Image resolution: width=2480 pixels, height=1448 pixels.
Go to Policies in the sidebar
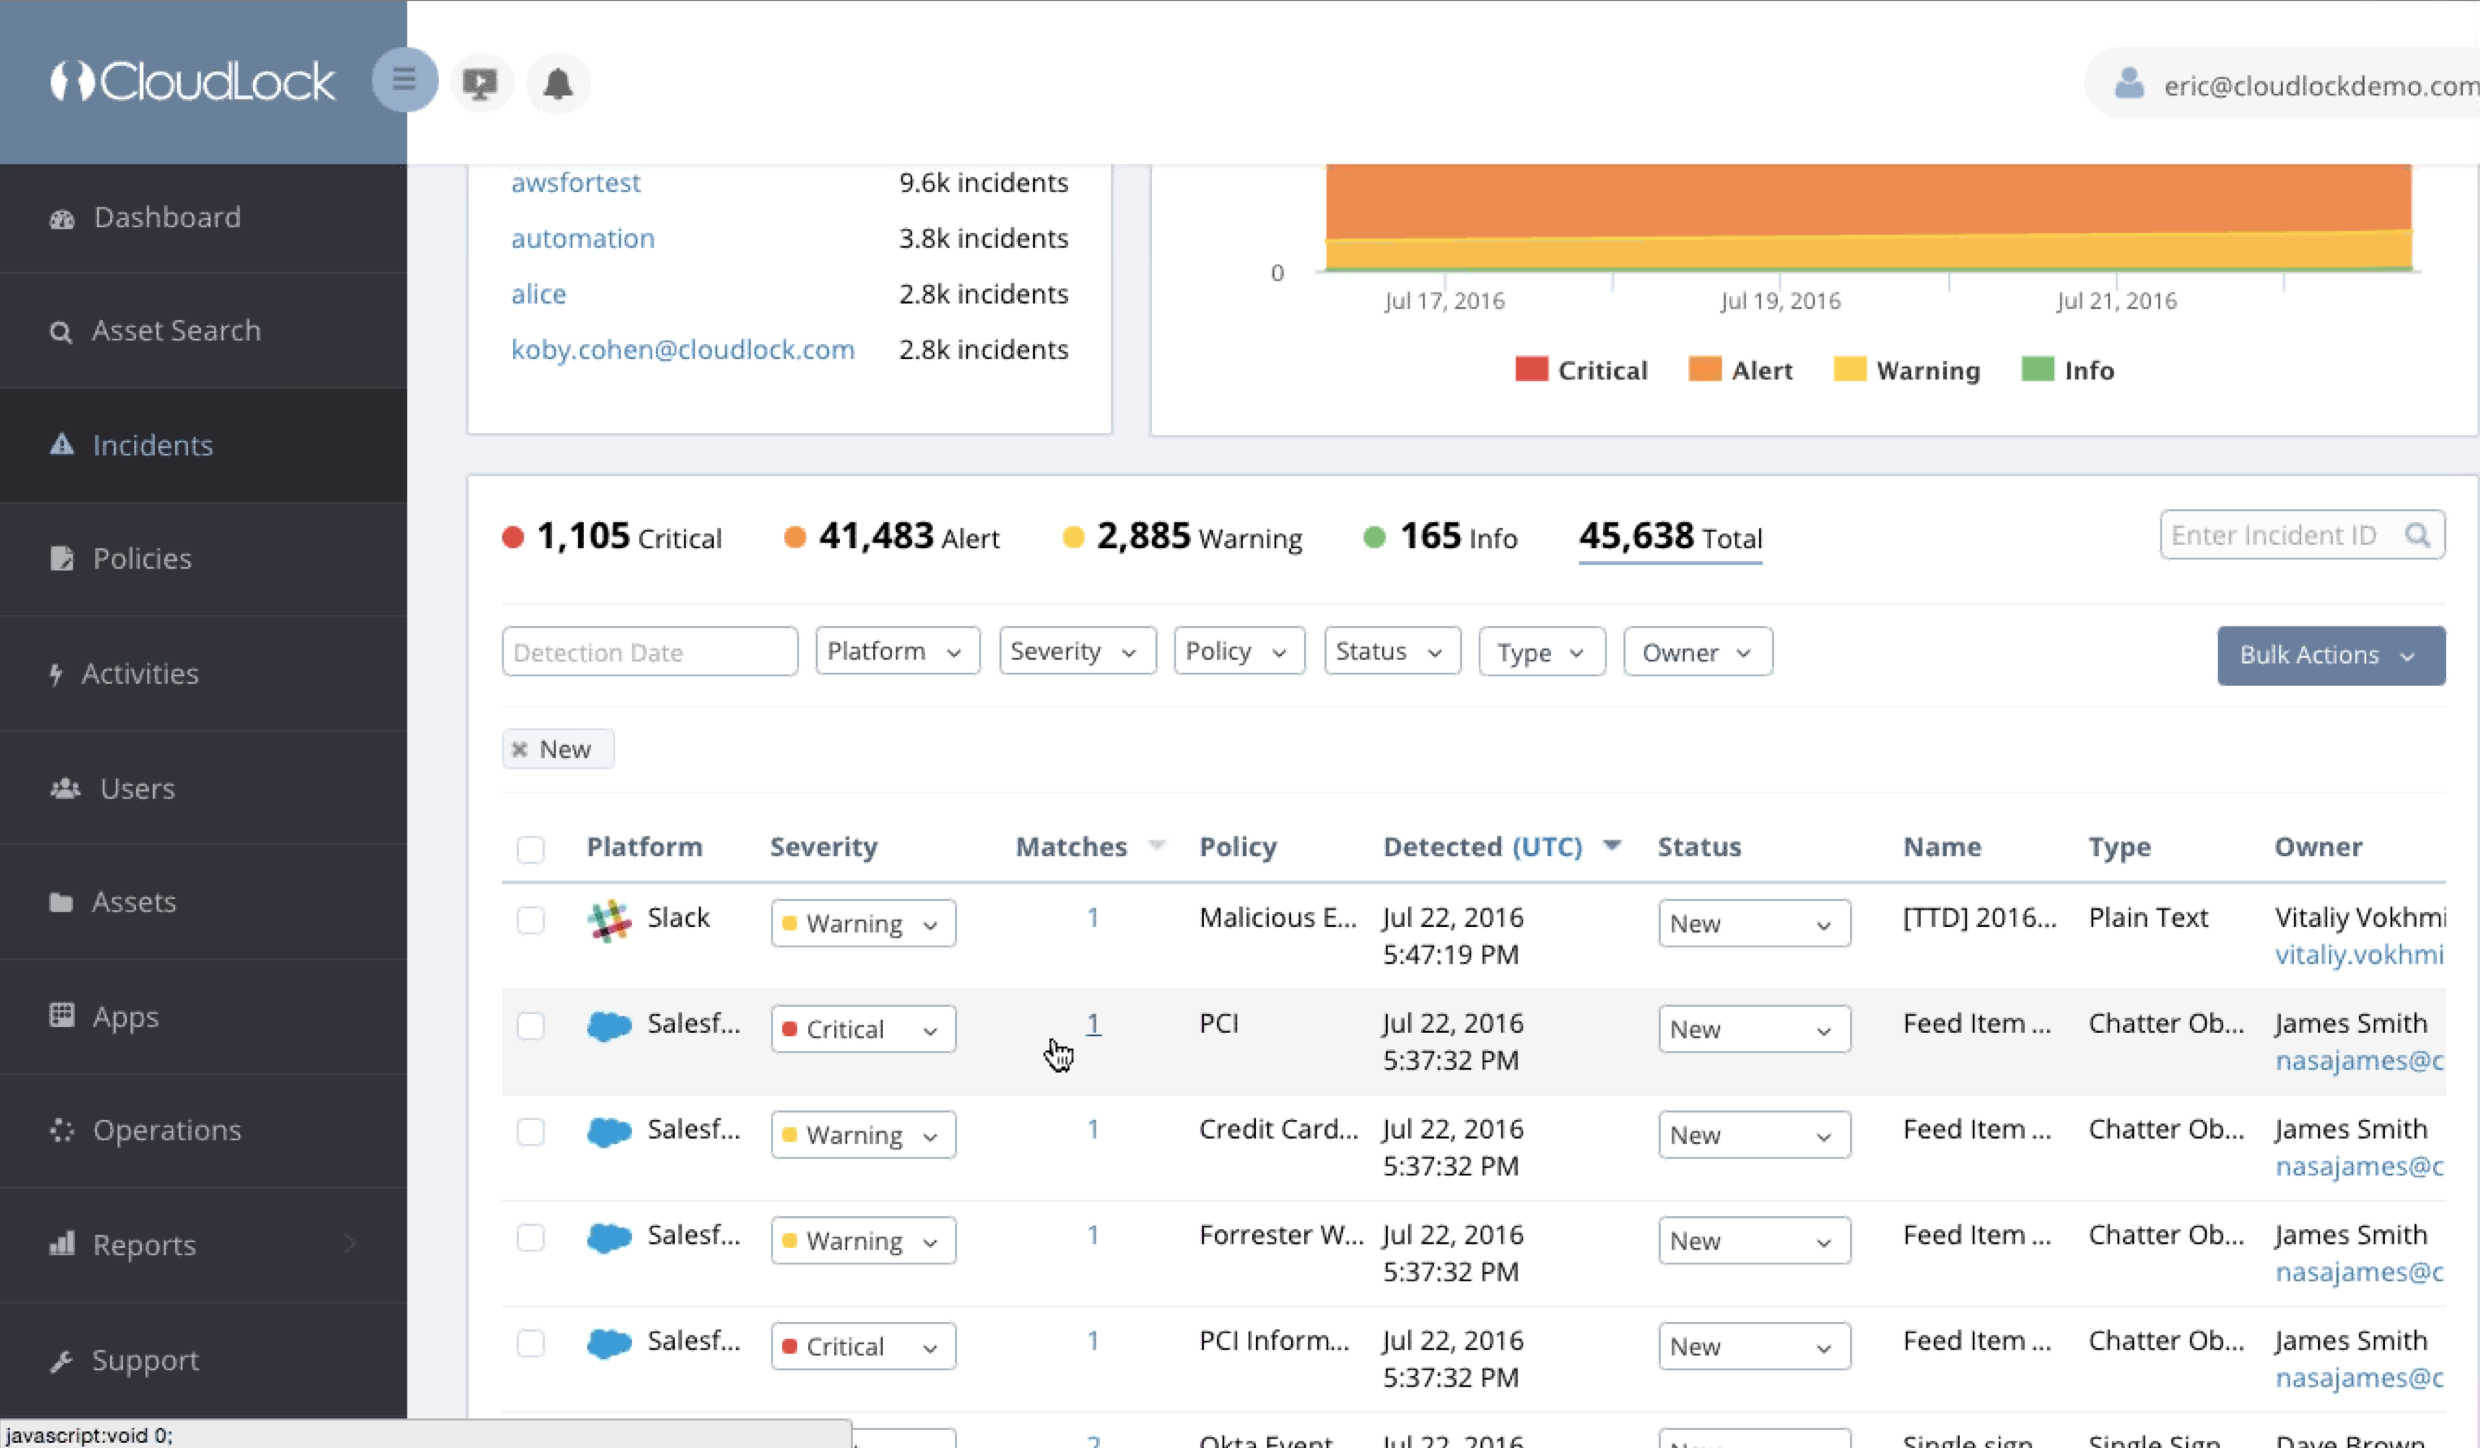[x=142, y=559]
